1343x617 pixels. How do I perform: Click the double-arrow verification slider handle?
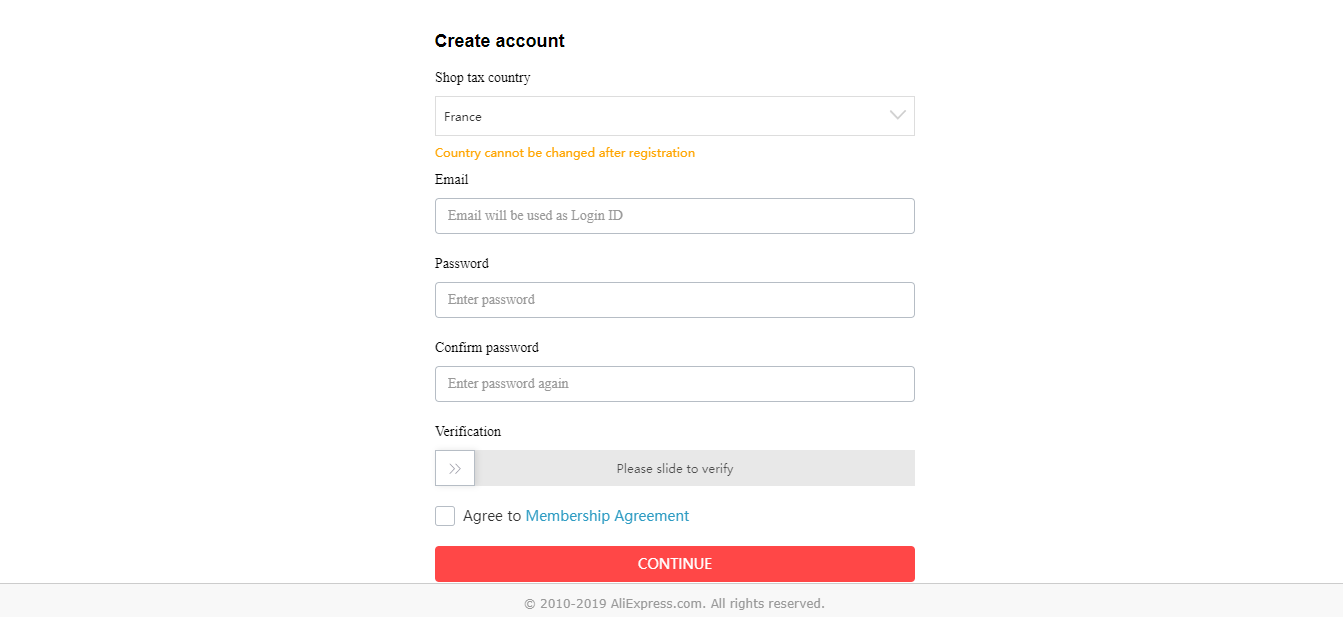[x=455, y=468]
